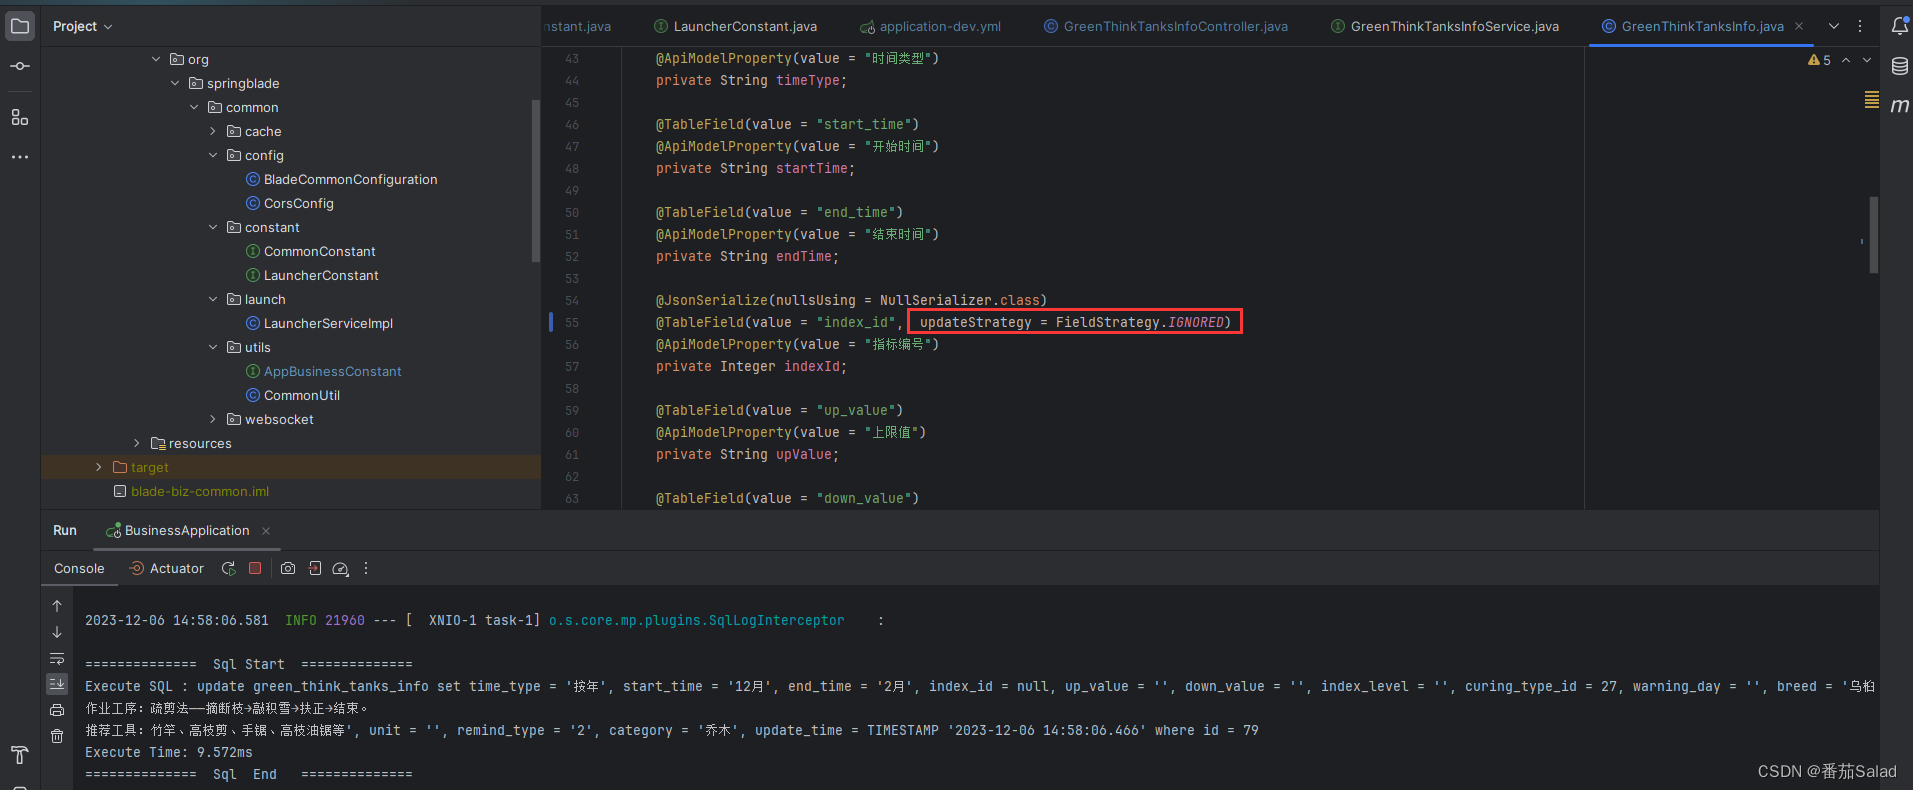Collapse the constant folder
The image size is (1913, 790).
coord(213,227)
